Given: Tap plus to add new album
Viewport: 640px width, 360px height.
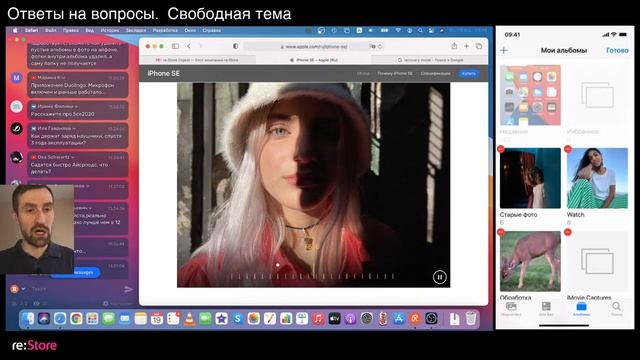Looking at the screenshot, I should click(504, 50).
